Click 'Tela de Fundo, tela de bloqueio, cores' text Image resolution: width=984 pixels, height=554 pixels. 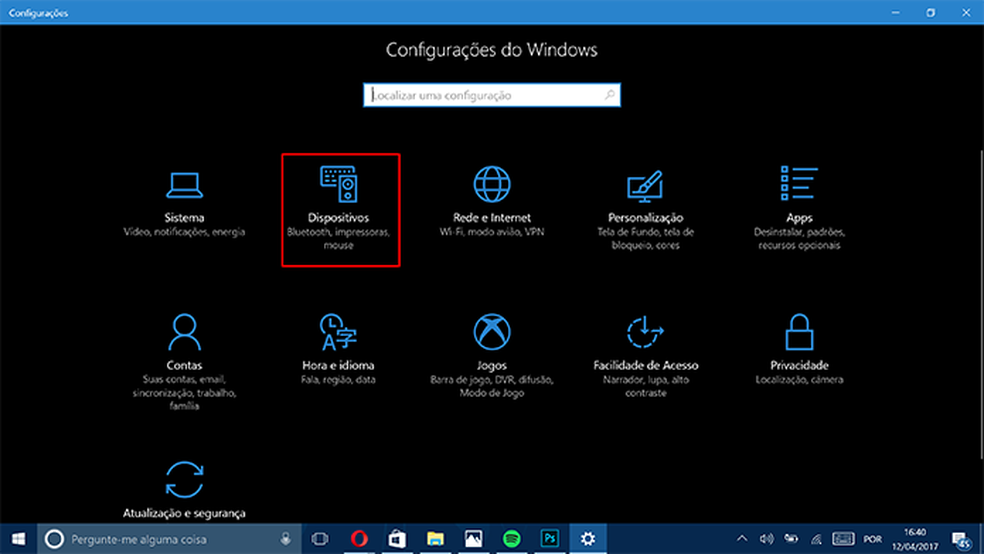click(645, 238)
